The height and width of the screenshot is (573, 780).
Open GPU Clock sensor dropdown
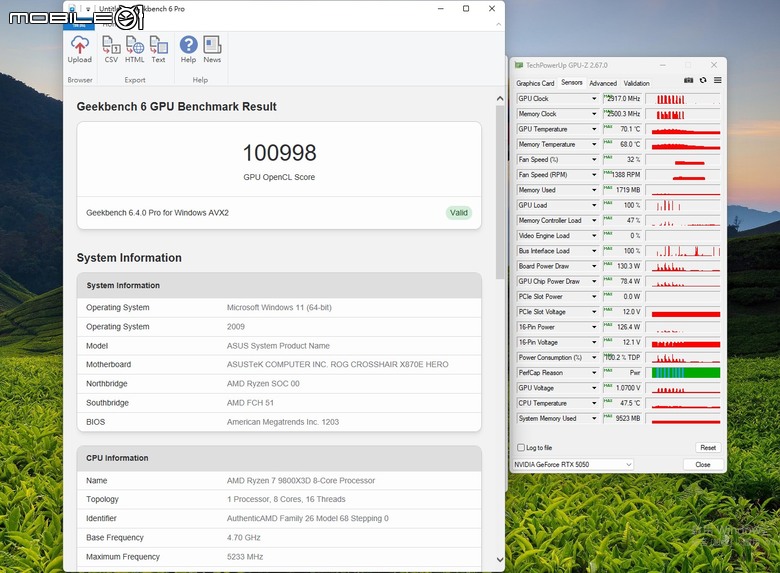(x=594, y=98)
